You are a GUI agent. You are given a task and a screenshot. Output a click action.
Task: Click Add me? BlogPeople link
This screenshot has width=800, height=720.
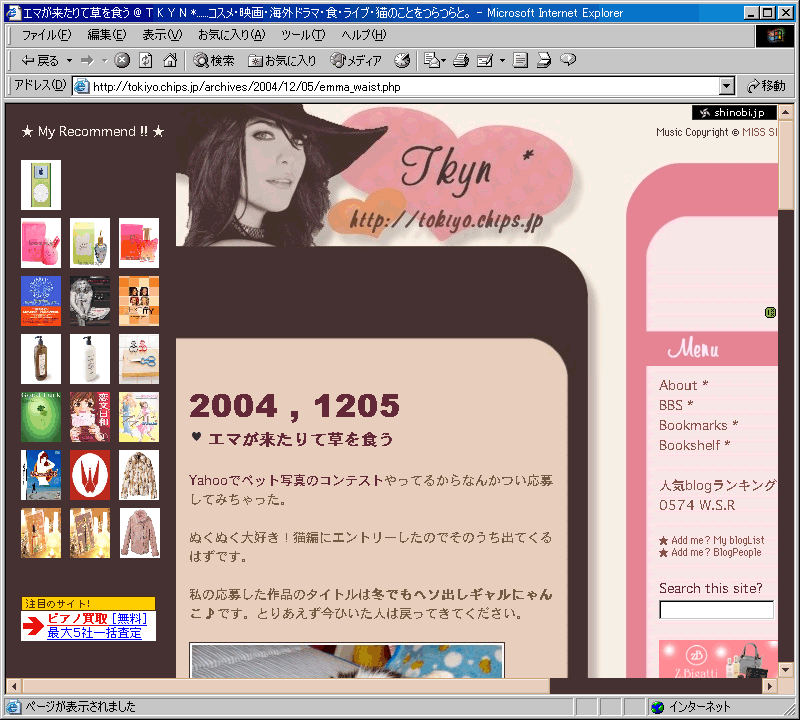click(716, 552)
